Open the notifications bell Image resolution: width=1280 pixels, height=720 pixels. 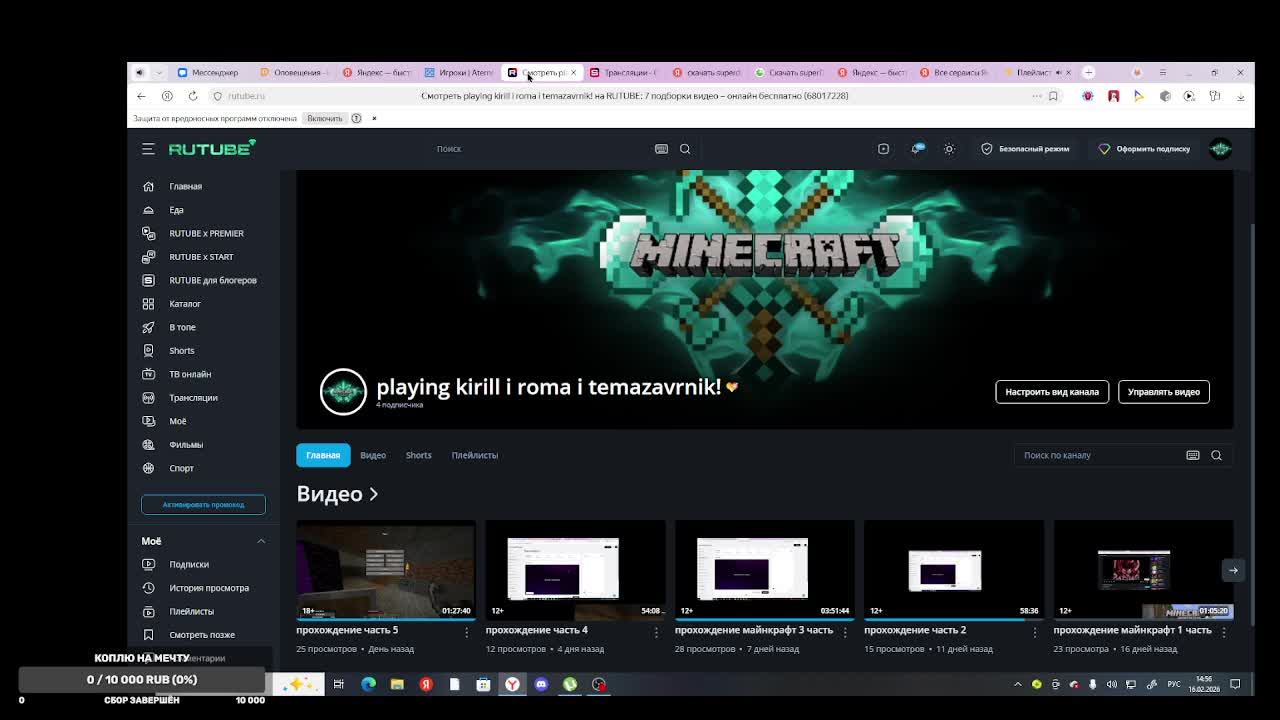(x=916, y=149)
